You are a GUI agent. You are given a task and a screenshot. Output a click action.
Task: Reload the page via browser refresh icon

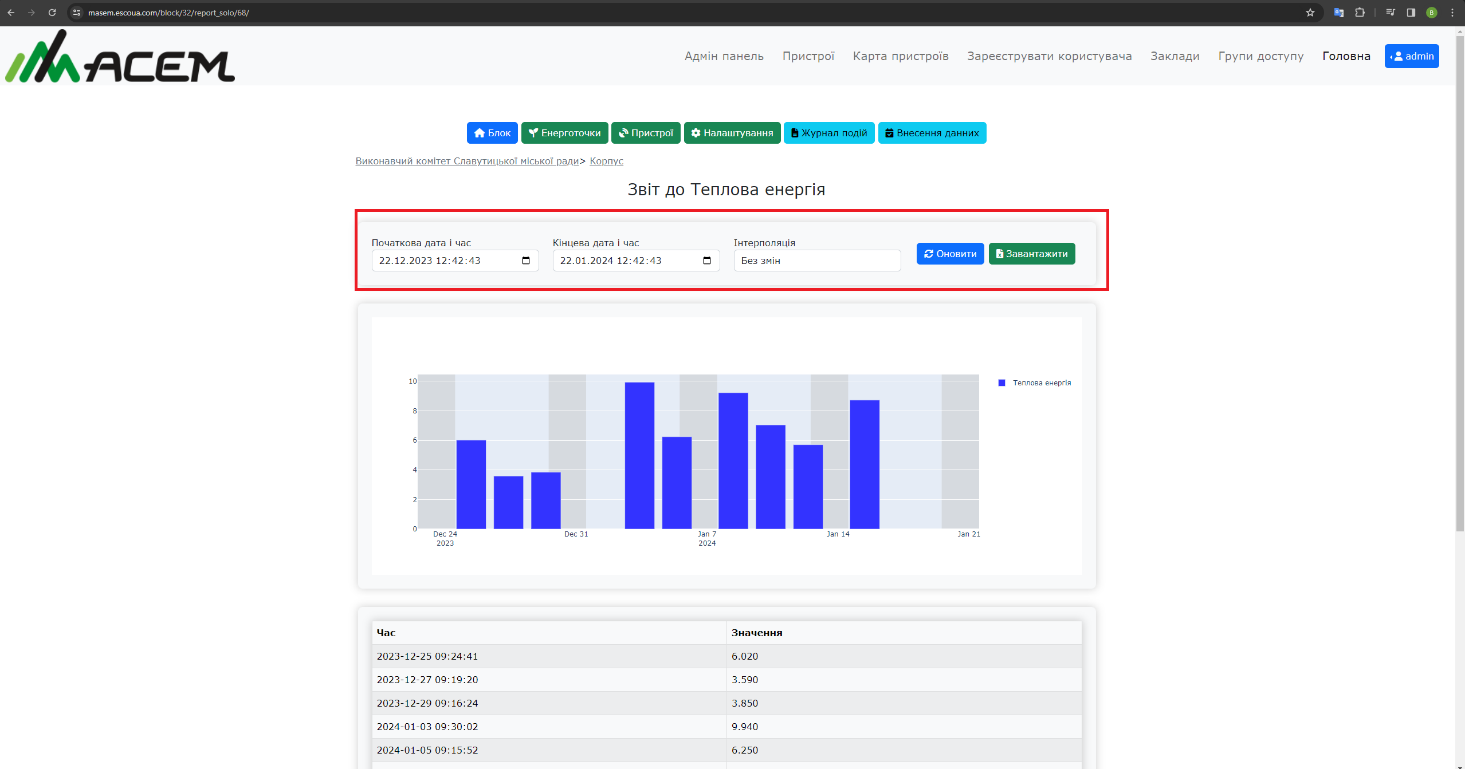click(x=52, y=12)
